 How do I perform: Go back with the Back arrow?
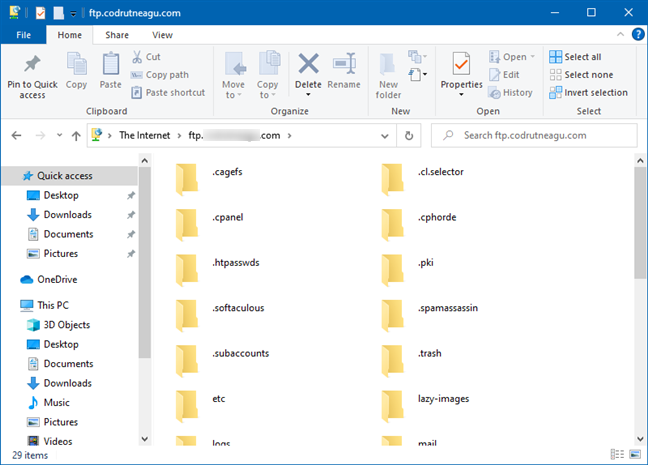pos(17,135)
